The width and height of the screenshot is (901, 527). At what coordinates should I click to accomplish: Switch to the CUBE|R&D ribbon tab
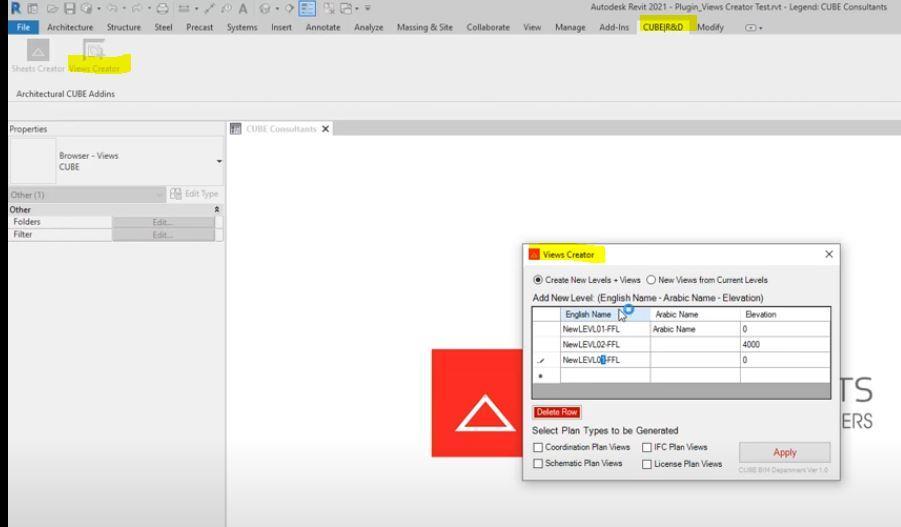663,27
